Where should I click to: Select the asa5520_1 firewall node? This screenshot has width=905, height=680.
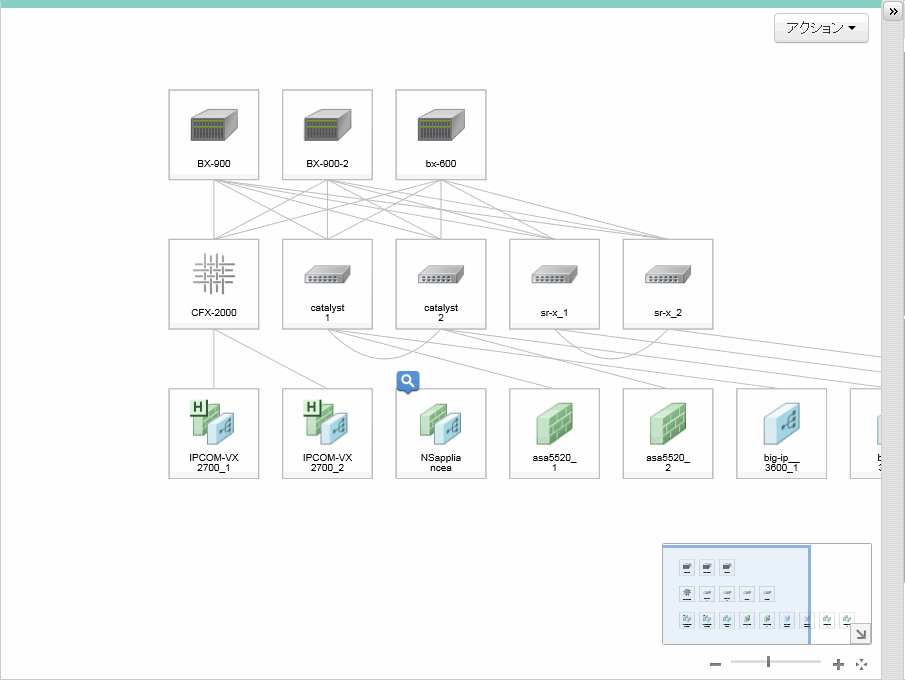click(554, 434)
